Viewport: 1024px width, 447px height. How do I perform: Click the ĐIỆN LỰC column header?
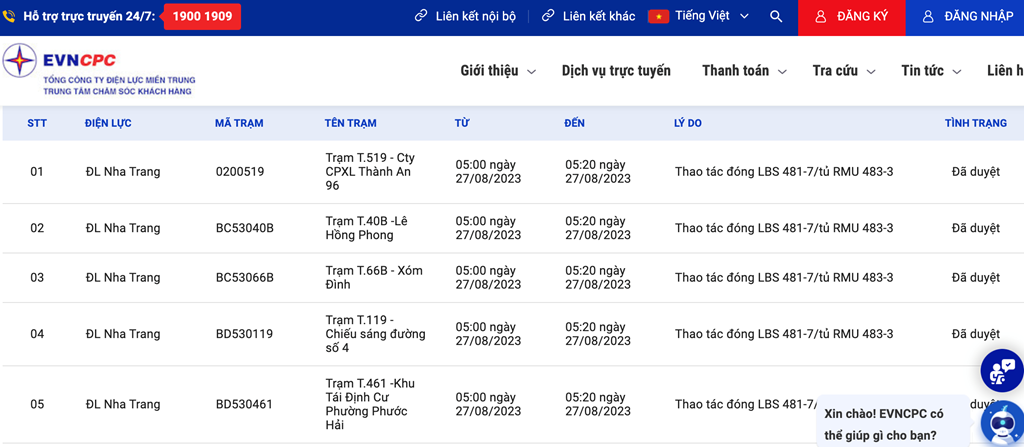tap(108, 123)
